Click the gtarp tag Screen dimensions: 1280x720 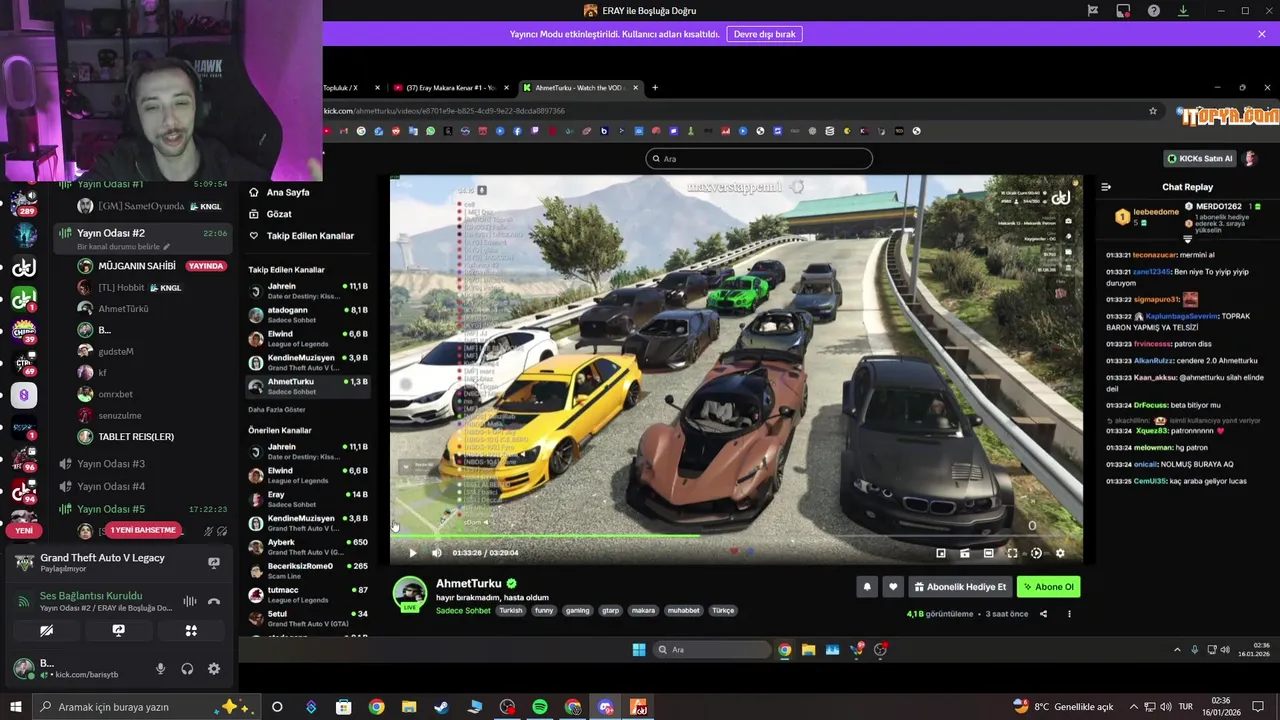(610, 610)
